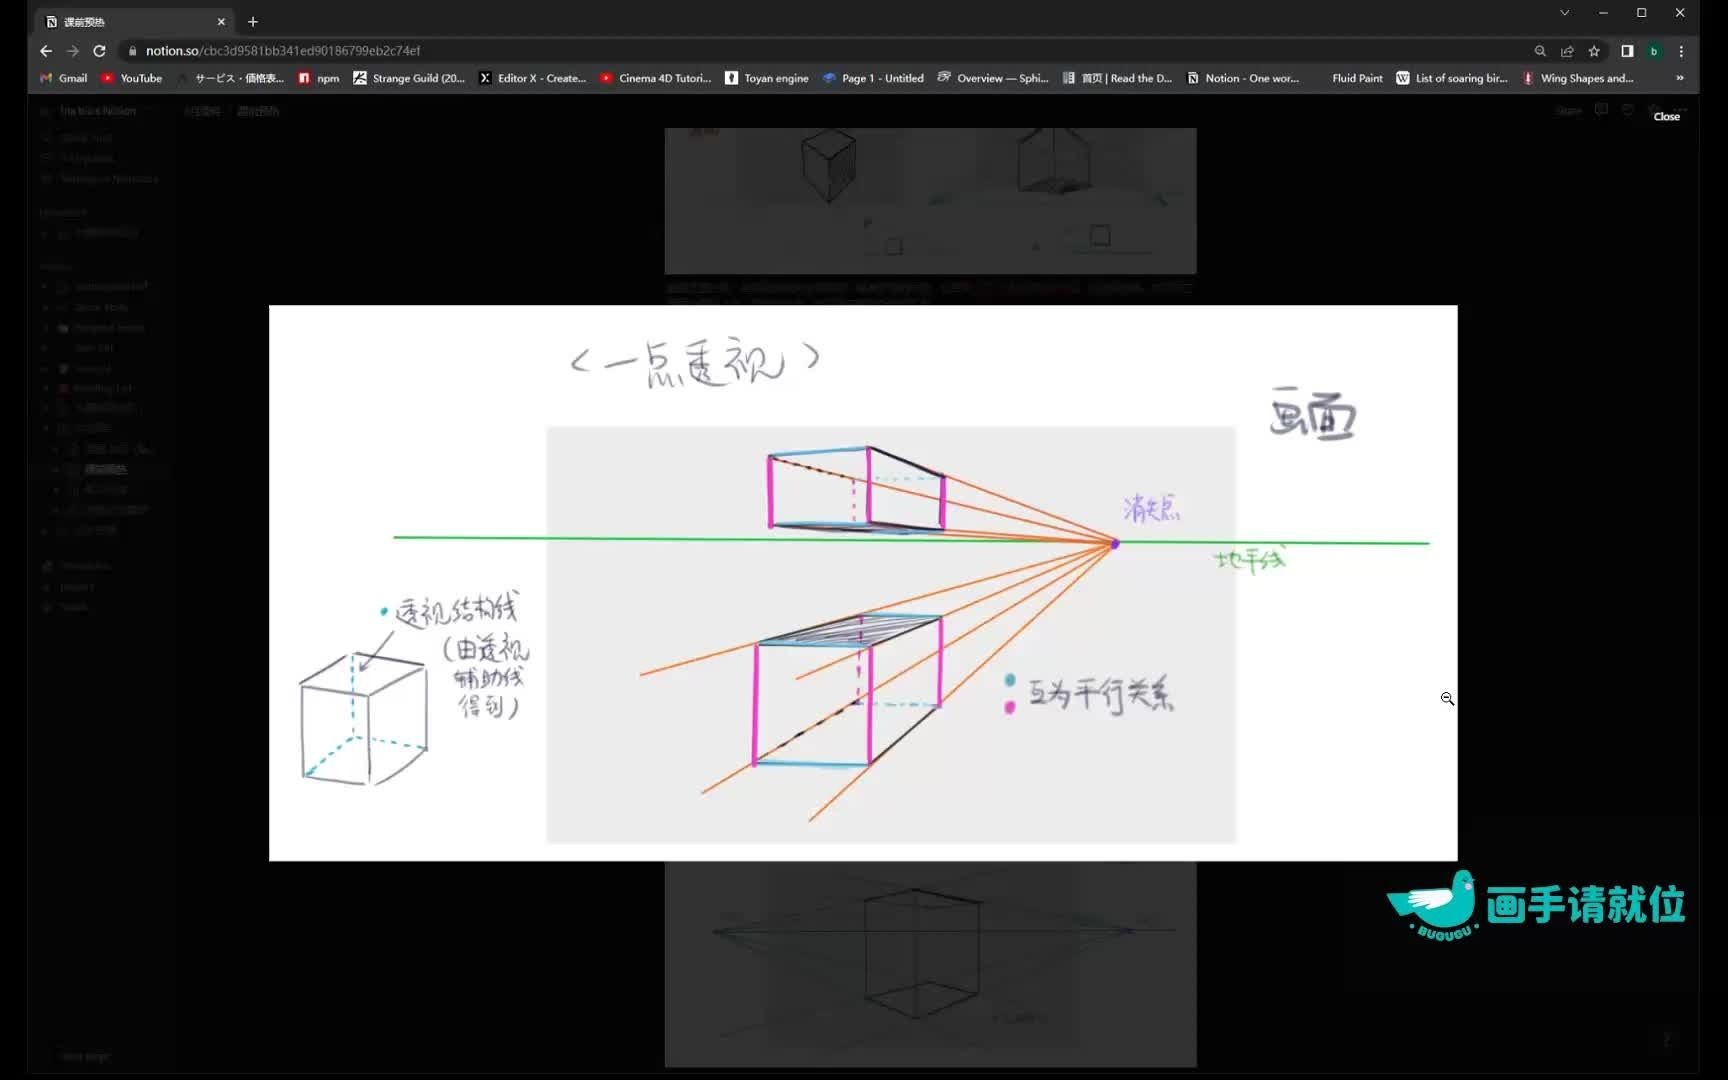Open the Read the Docs bookmark
Viewport: 1728px width, 1080px height.
[x=1117, y=78]
